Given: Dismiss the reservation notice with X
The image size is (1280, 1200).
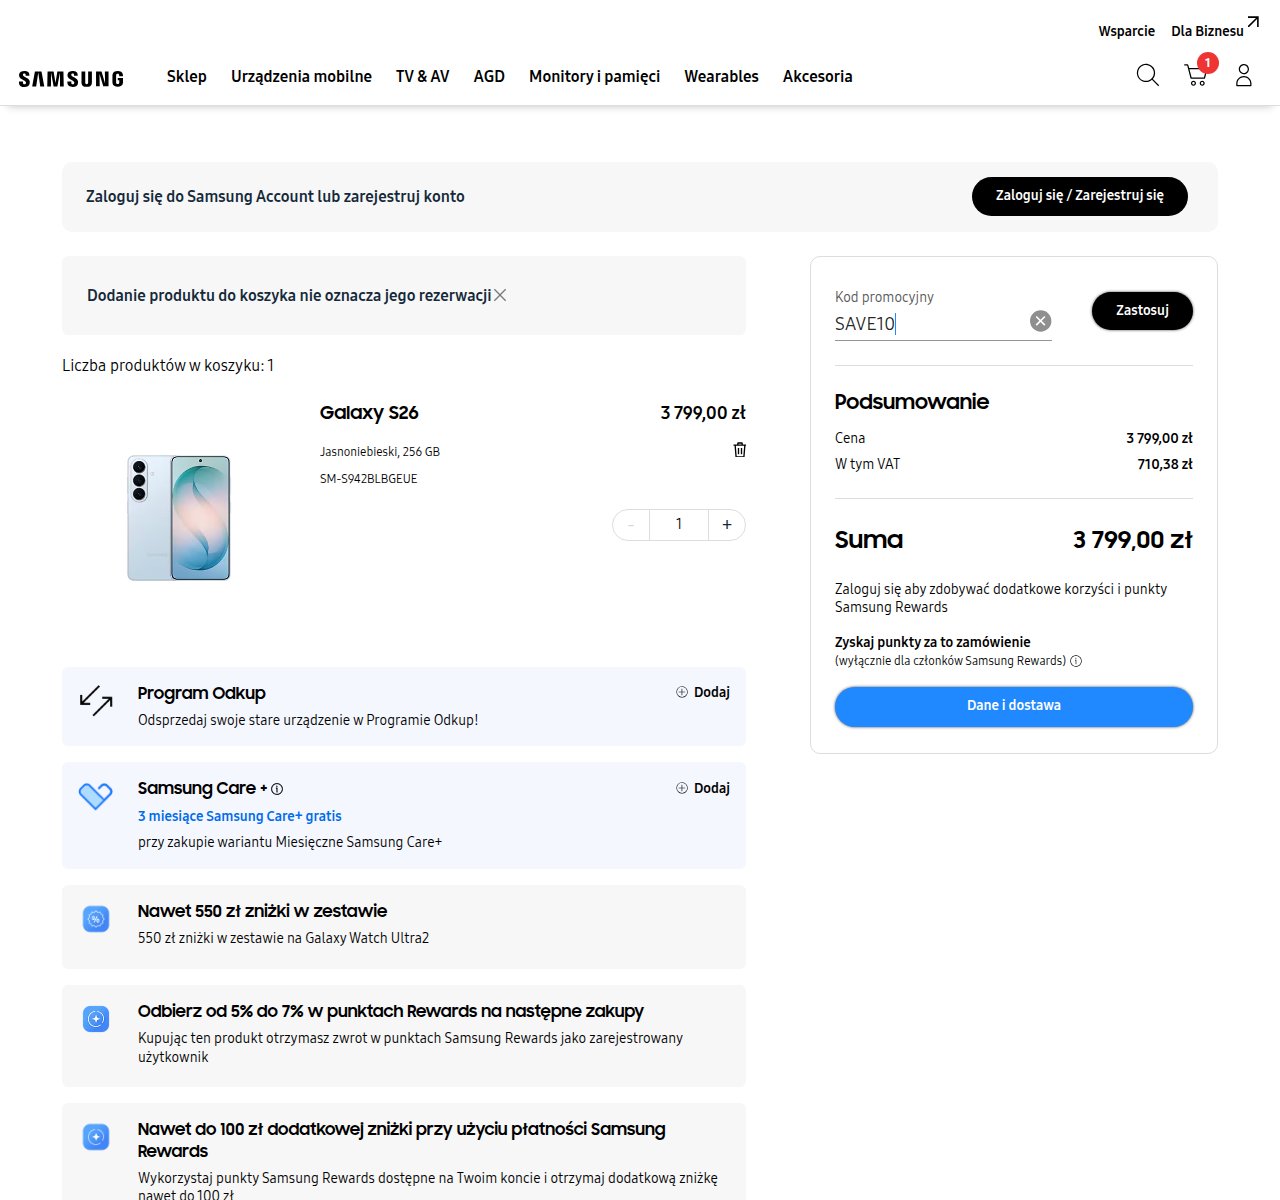Looking at the screenshot, I should click(x=500, y=295).
